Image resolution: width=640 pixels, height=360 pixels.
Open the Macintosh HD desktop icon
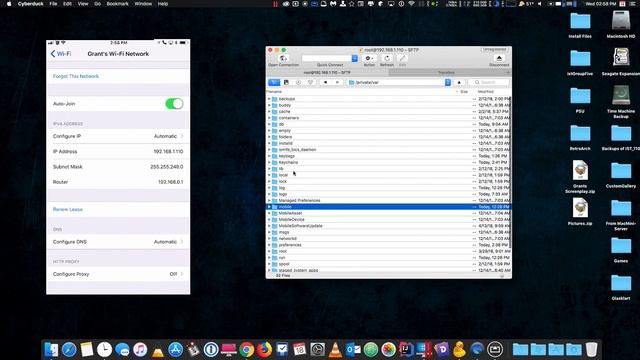621,25
